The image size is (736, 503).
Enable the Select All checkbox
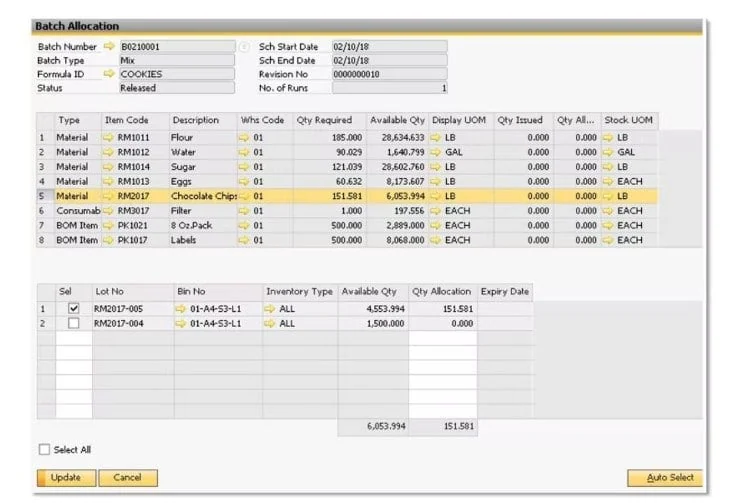44,450
